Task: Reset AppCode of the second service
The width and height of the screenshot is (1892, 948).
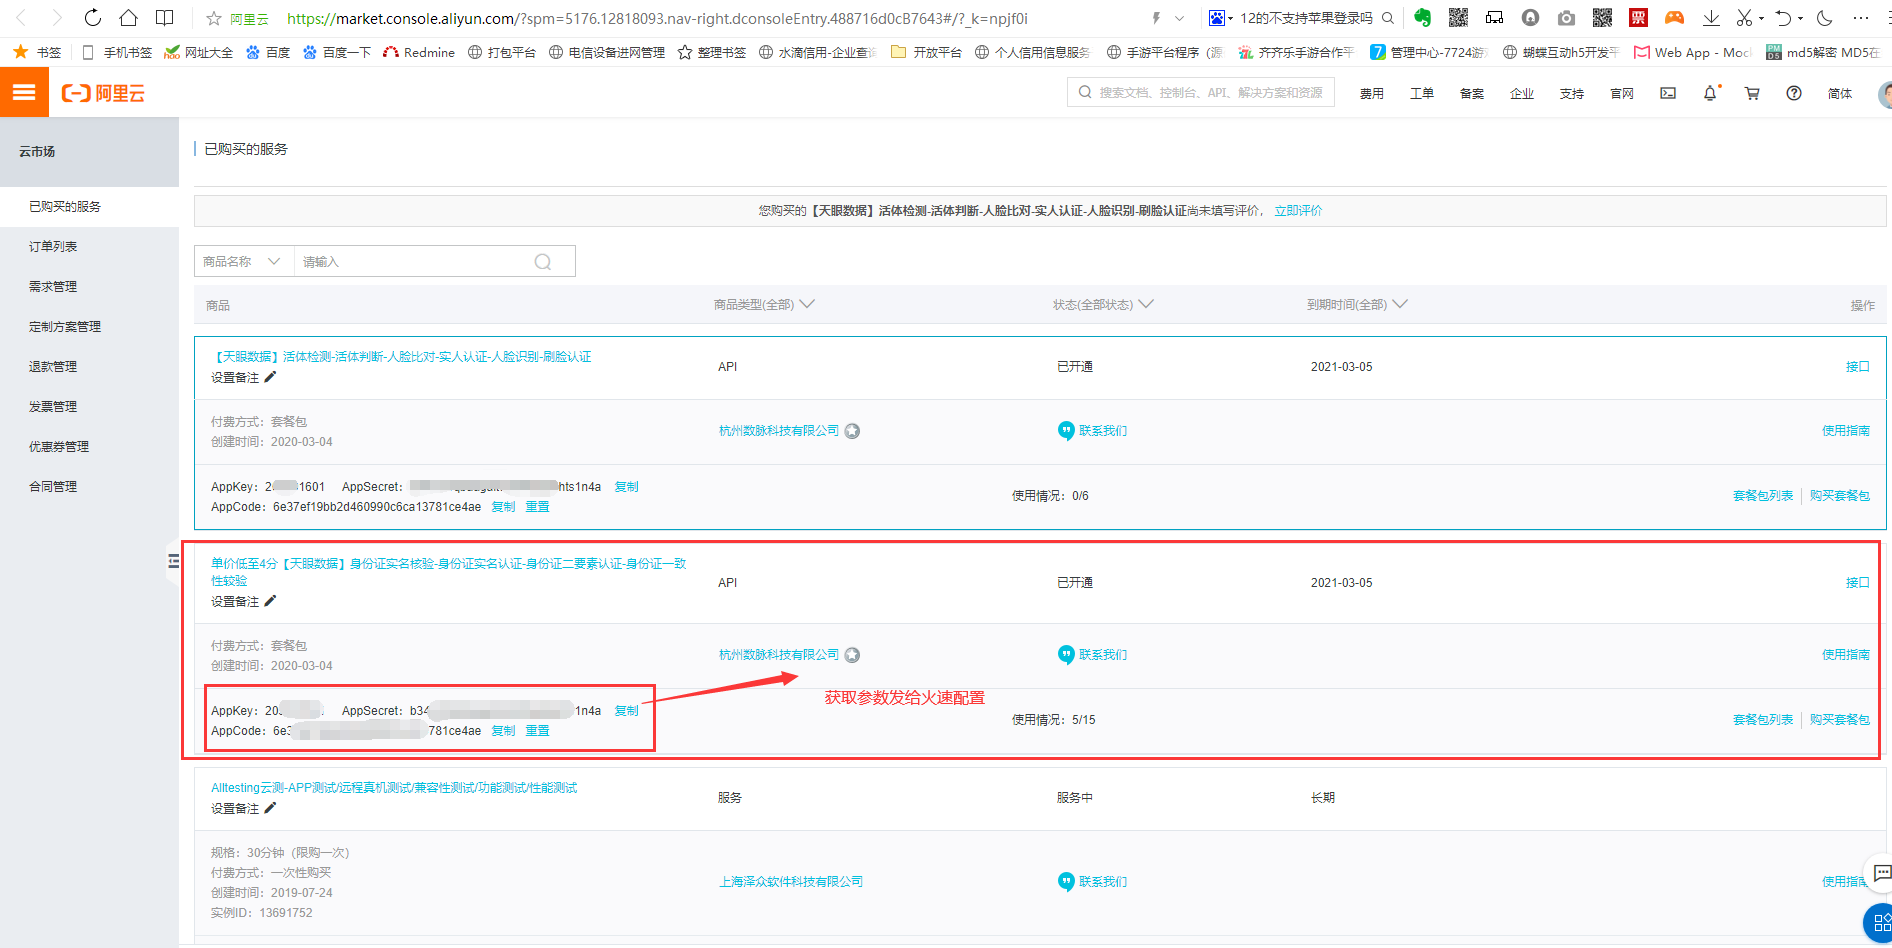Action: click(x=538, y=731)
